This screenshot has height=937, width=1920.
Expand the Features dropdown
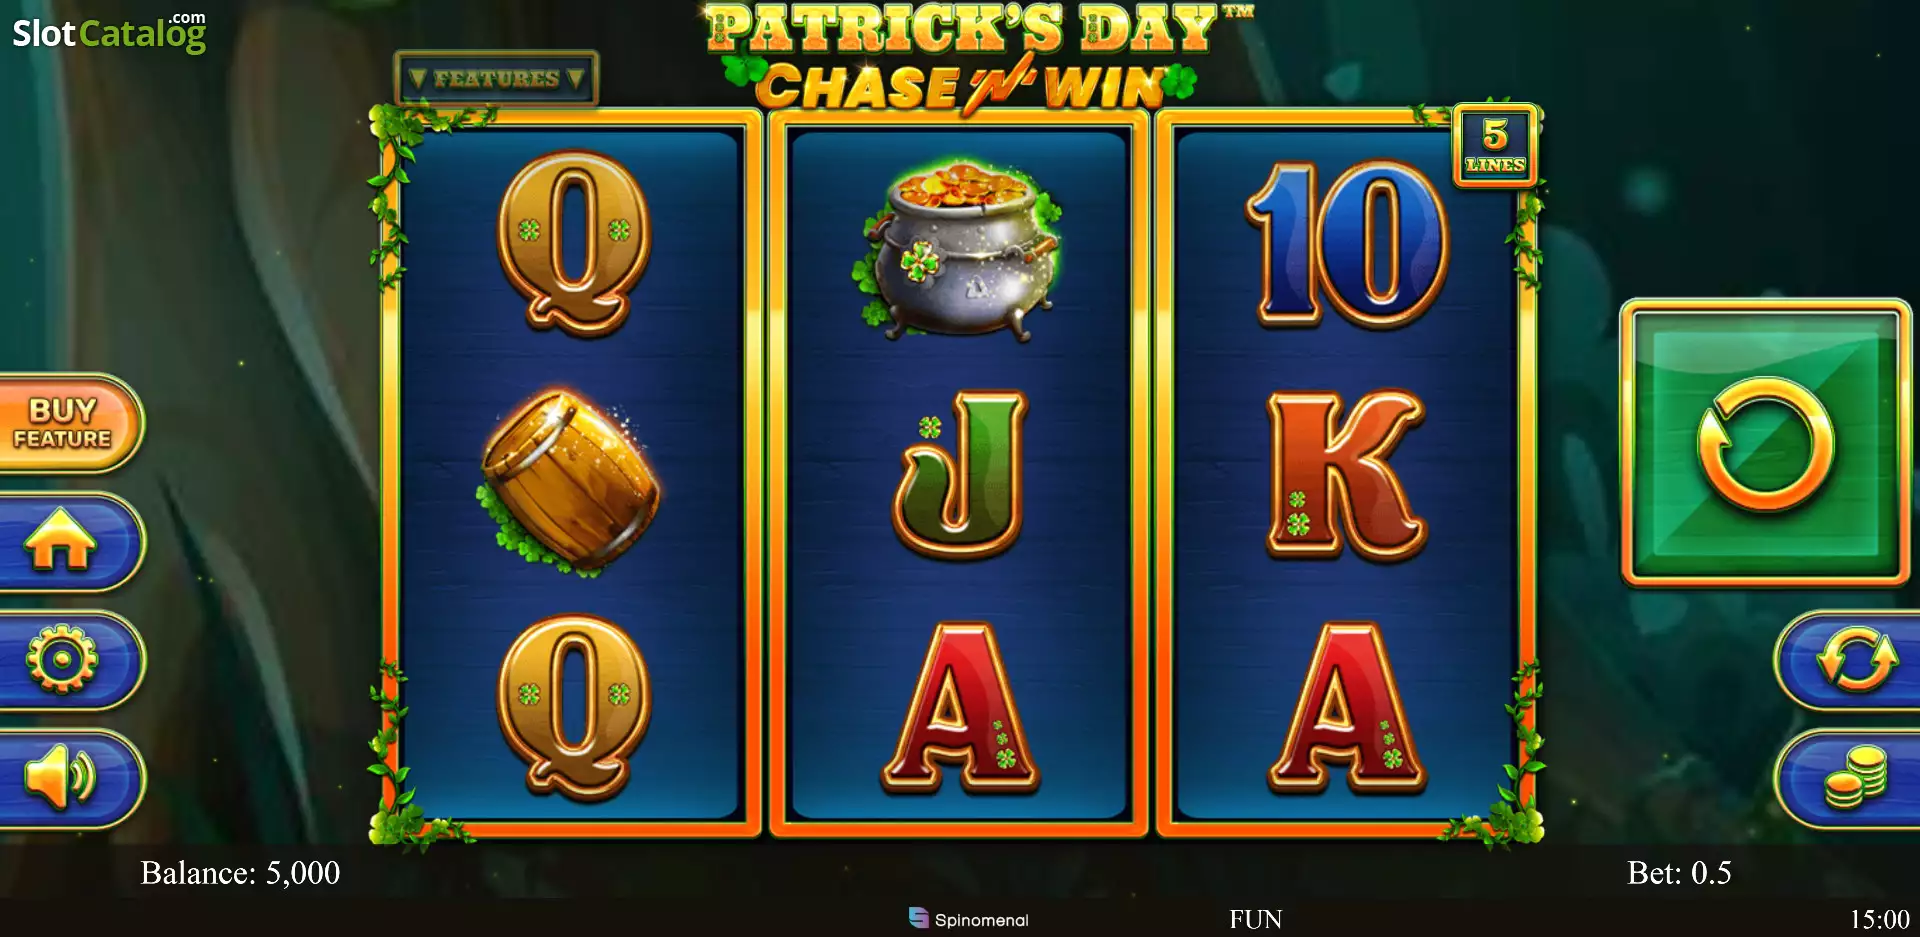(x=496, y=78)
